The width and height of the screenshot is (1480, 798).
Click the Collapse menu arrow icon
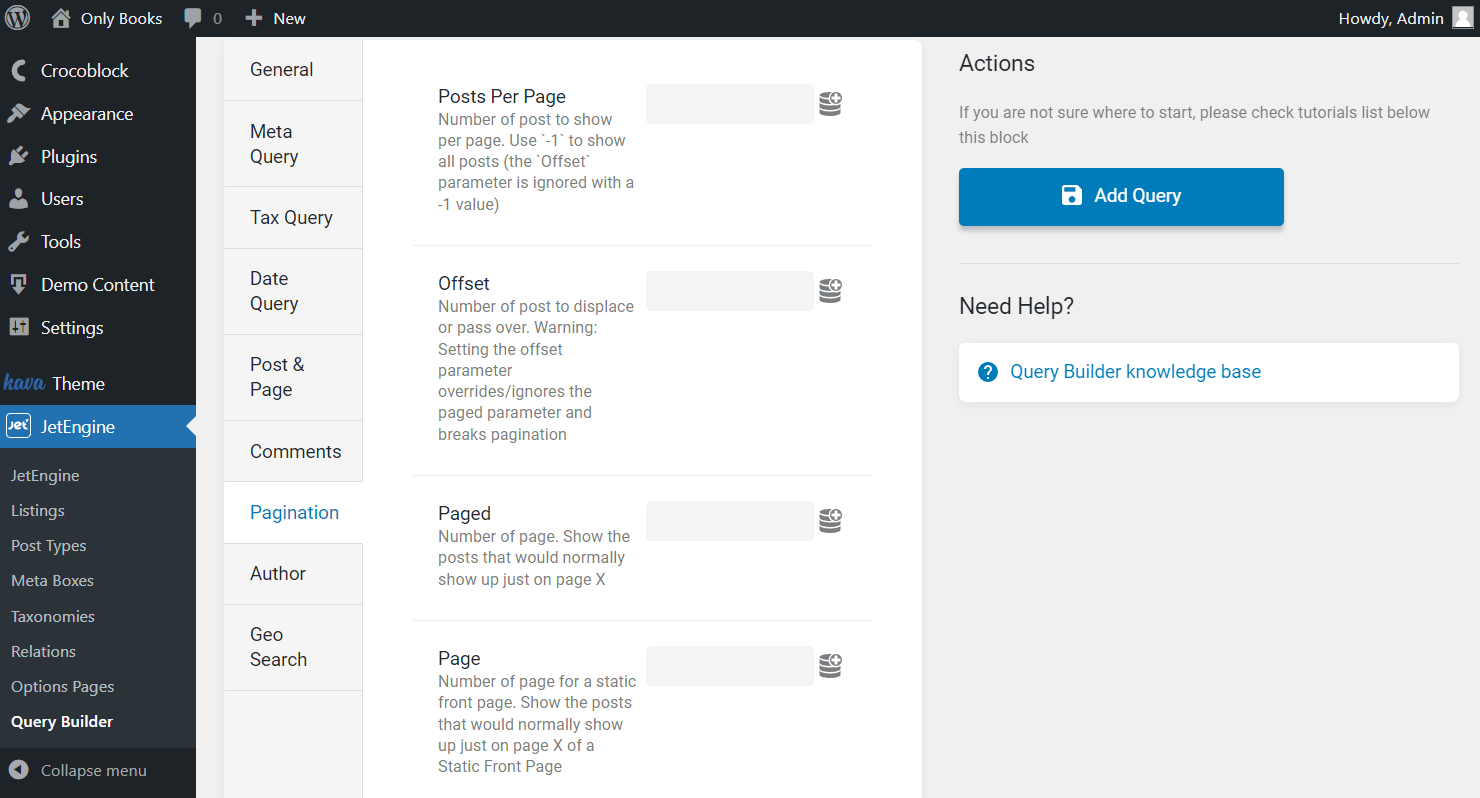[18, 770]
